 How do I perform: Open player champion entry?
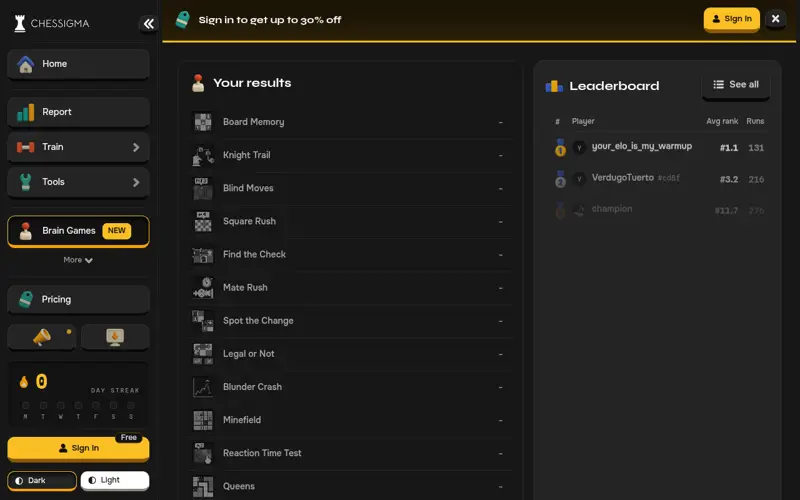(612, 209)
